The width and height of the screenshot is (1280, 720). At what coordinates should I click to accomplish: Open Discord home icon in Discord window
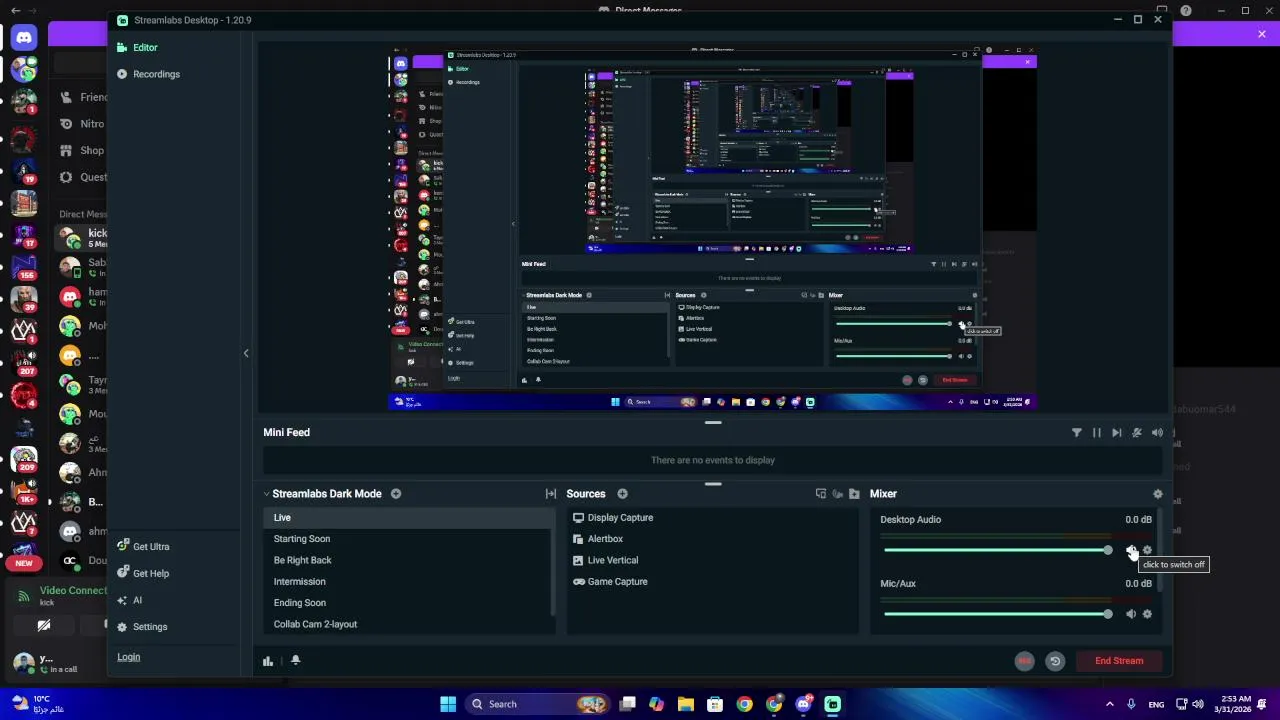(24, 38)
